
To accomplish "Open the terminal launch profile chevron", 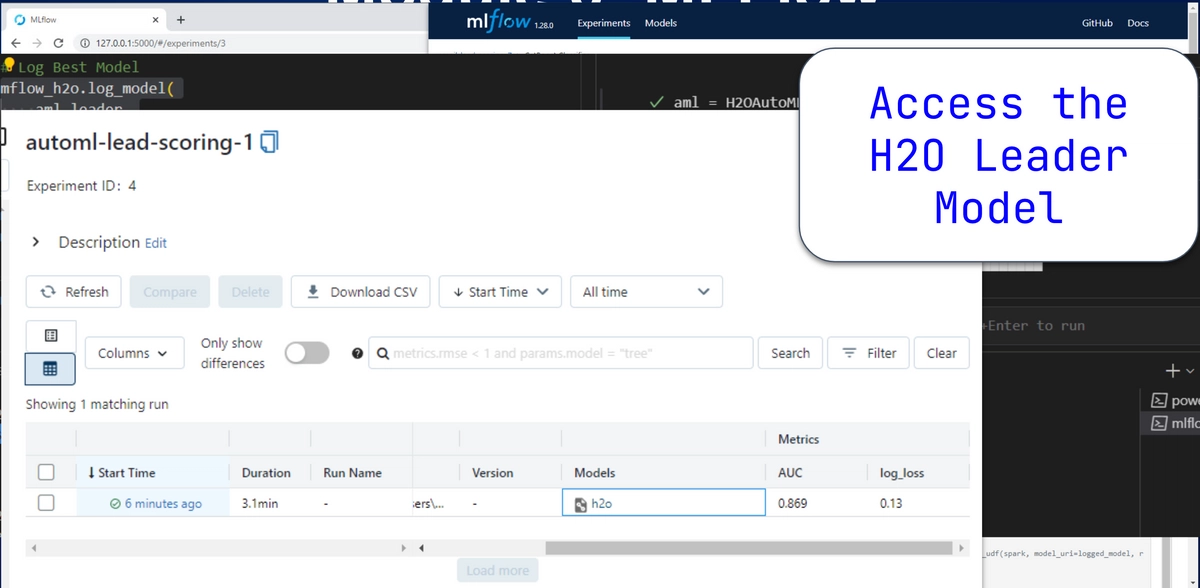I will click(x=1190, y=372).
